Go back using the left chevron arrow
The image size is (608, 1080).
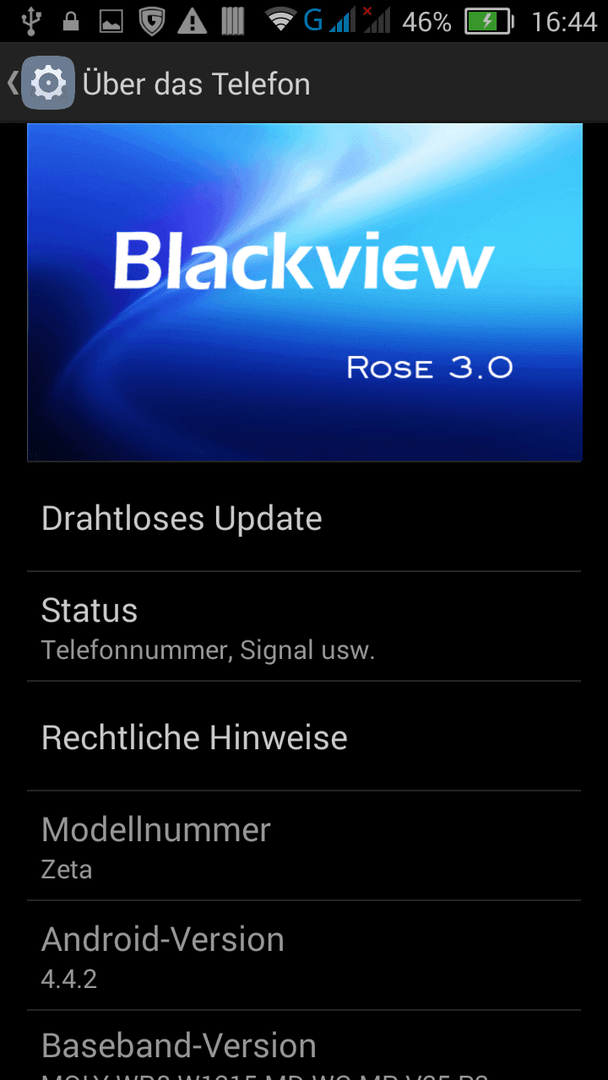[x=12, y=83]
